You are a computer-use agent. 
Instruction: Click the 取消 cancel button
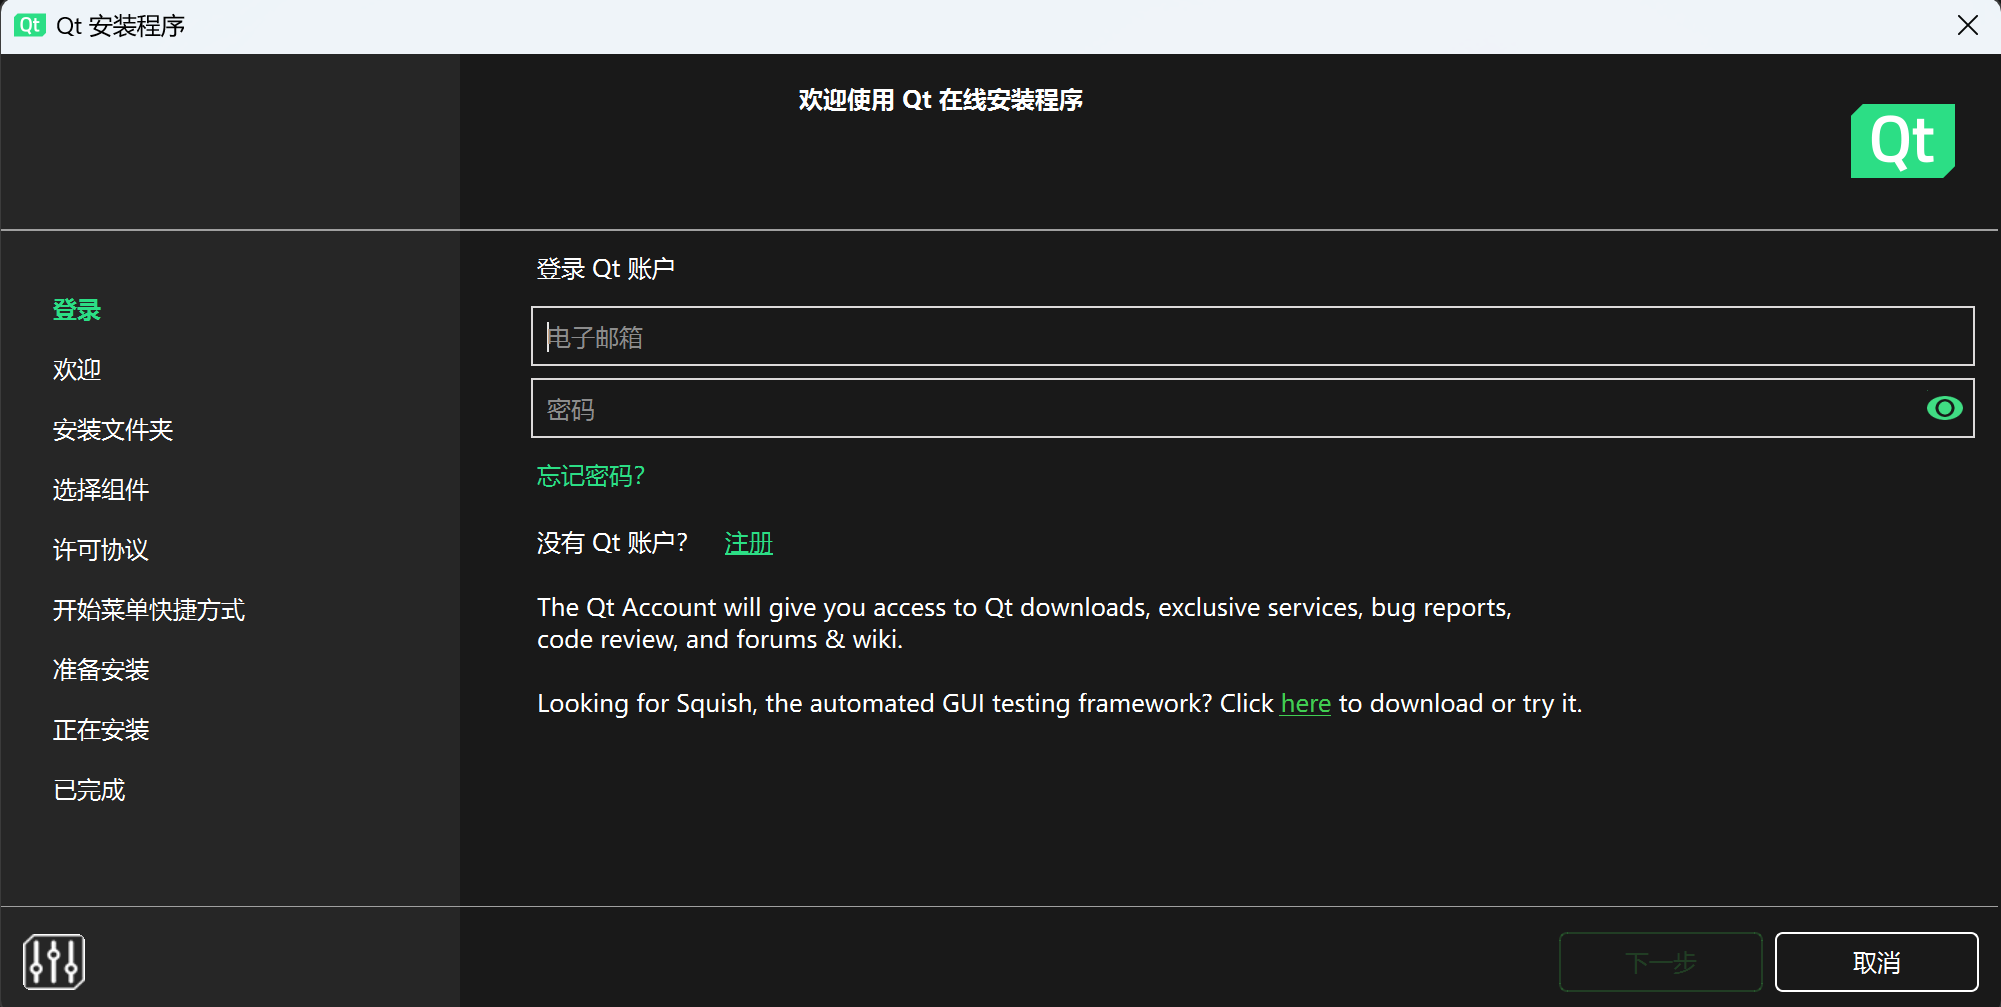1876,961
